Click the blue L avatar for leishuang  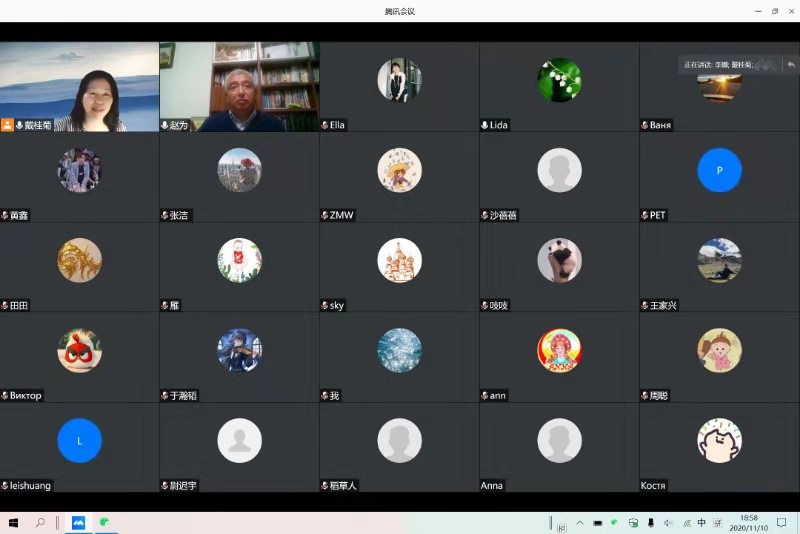[79, 440]
